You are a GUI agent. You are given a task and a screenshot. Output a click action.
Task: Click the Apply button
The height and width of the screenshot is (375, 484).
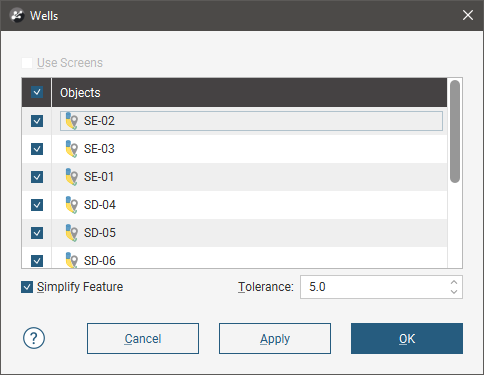coord(275,338)
